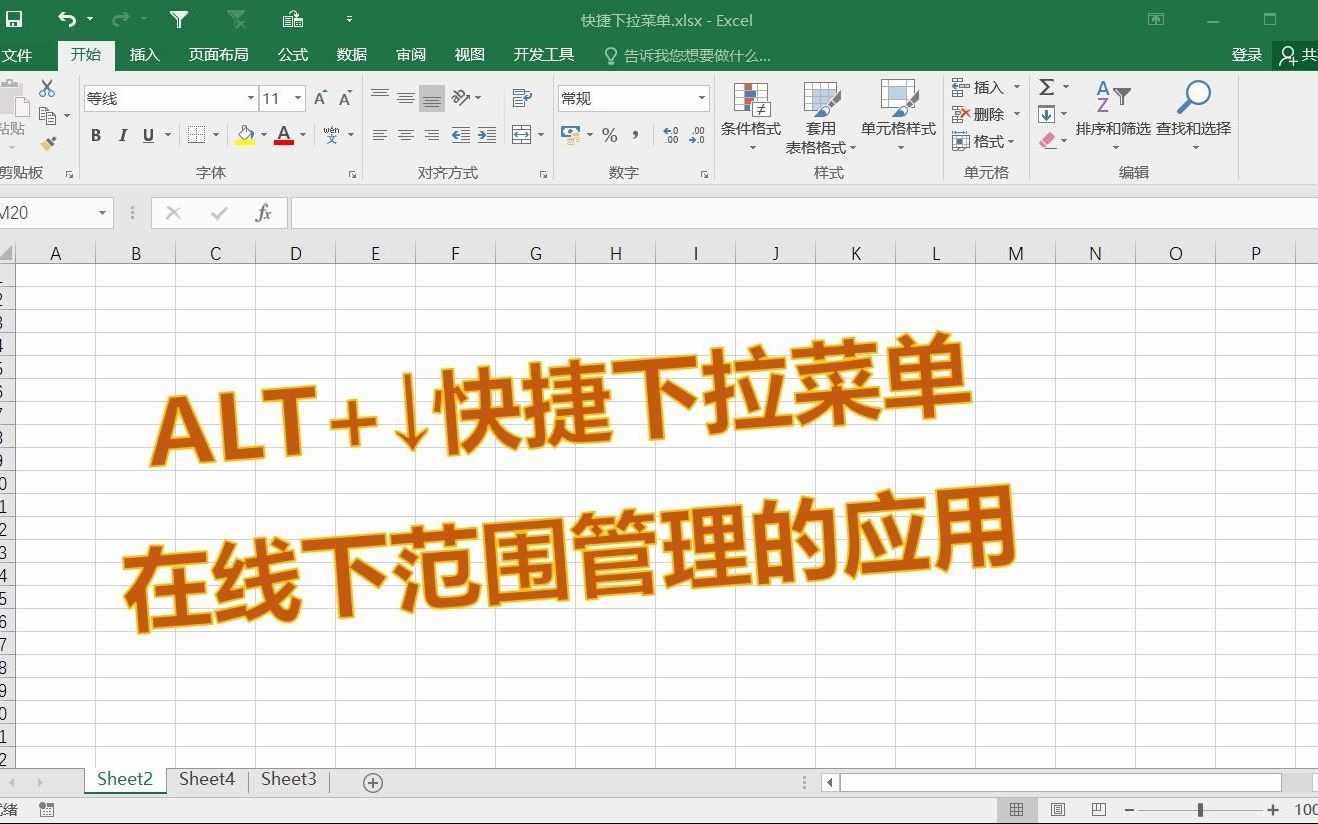Image resolution: width=1318 pixels, height=824 pixels.
Task: Adjust the zoom slider
Action: pyautogui.click(x=1200, y=810)
